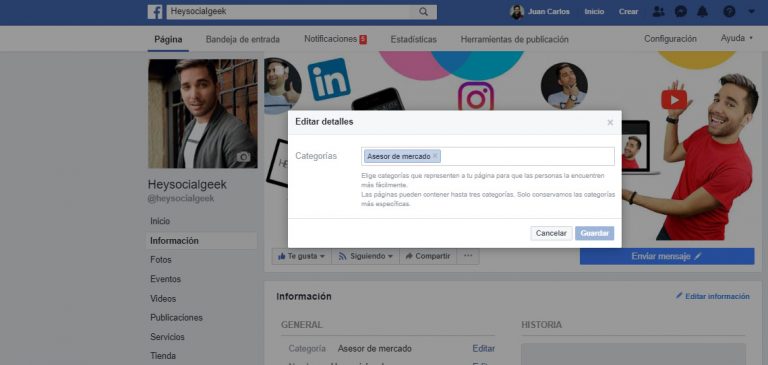Image resolution: width=768 pixels, height=365 pixels.
Task: Close the Editar detalles dialog
Action: tap(610, 122)
